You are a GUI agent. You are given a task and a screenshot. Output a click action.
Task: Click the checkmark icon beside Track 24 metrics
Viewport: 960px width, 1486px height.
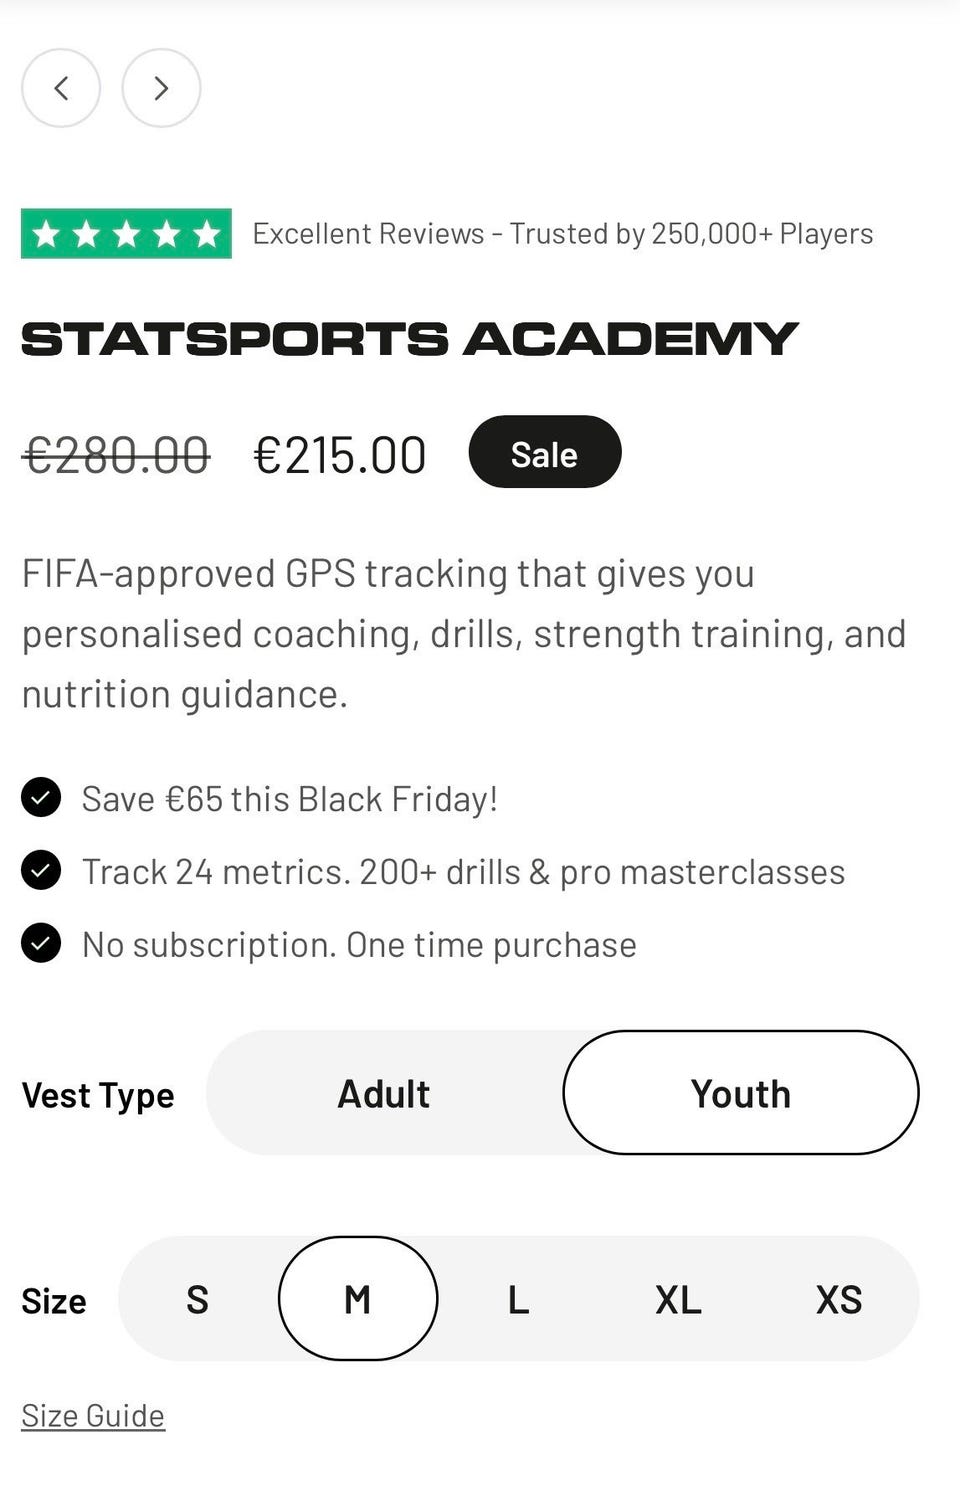point(41,871)
